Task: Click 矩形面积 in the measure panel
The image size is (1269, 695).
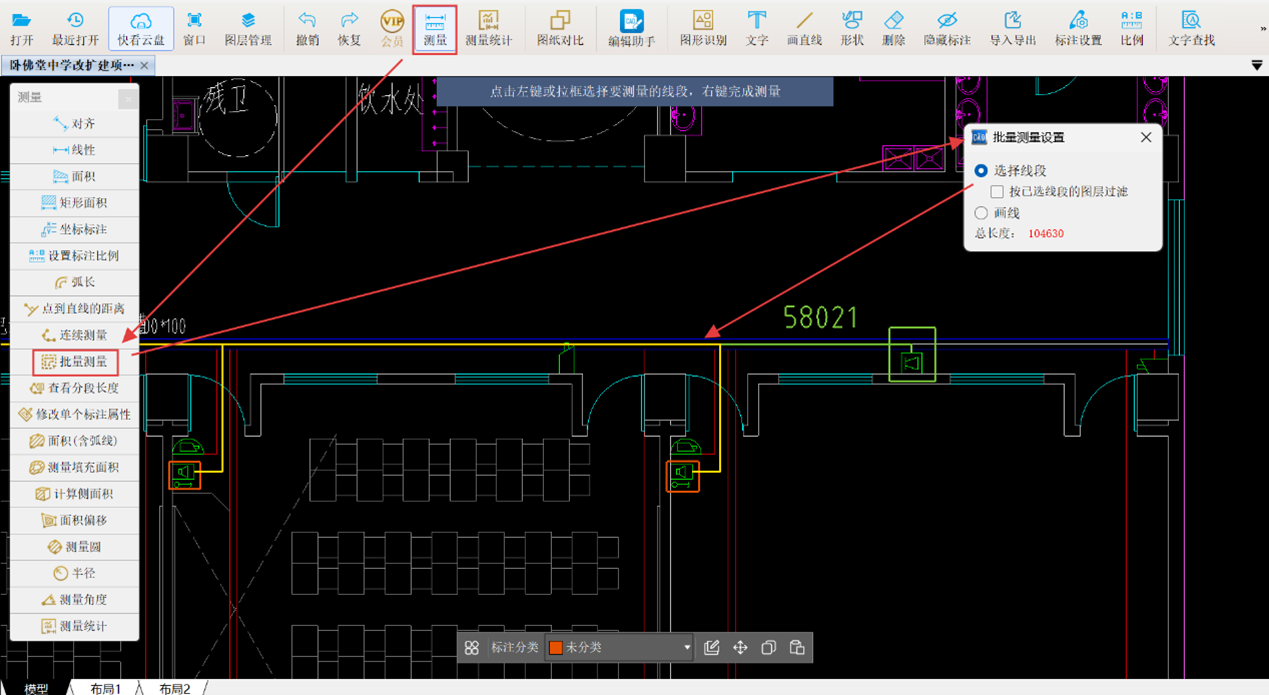Action: [75, 203]
